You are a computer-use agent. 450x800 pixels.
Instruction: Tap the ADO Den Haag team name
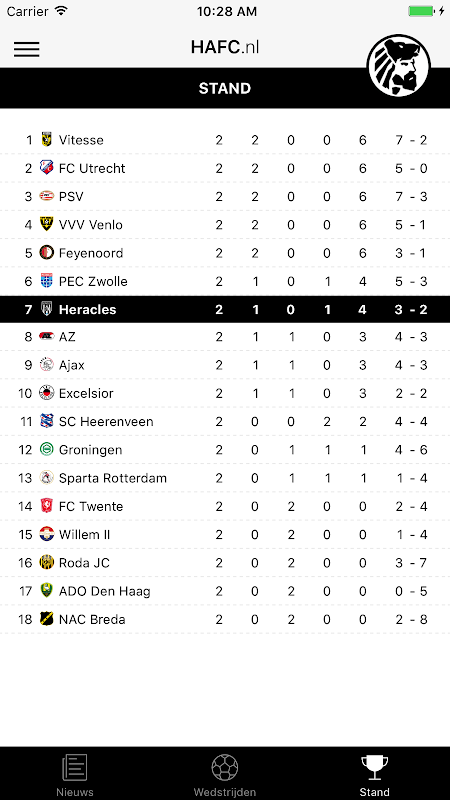(x=105, y=591)
